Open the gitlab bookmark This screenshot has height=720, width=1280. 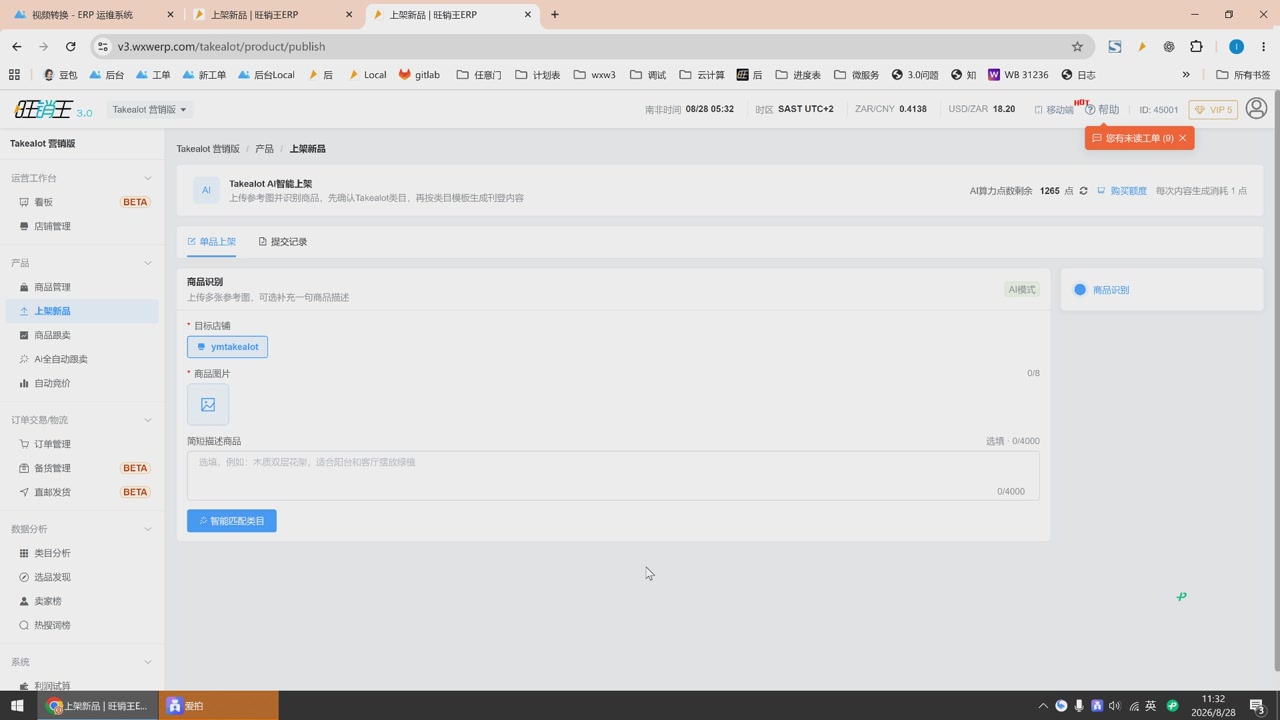(419, 75)
